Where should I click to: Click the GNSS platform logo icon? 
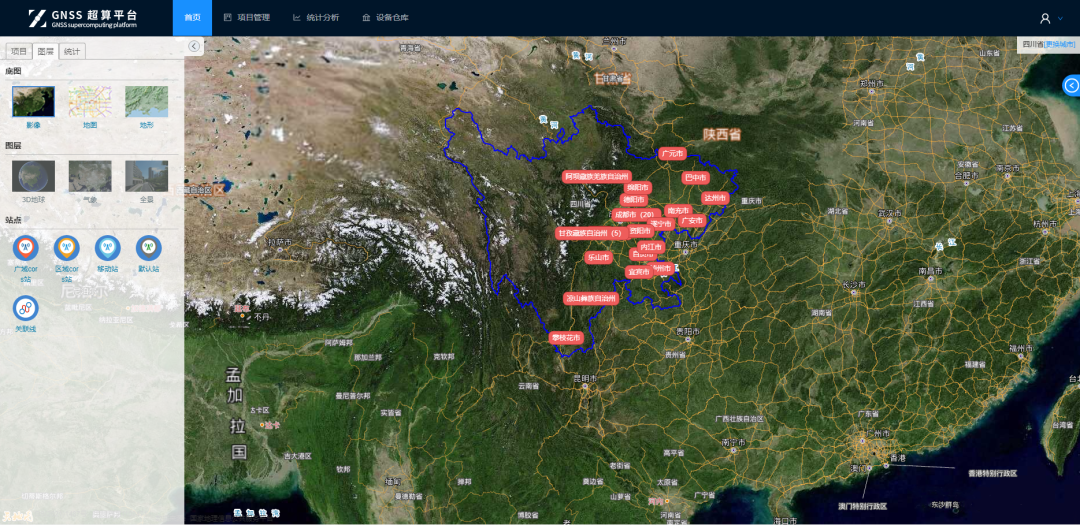point(37,18)
